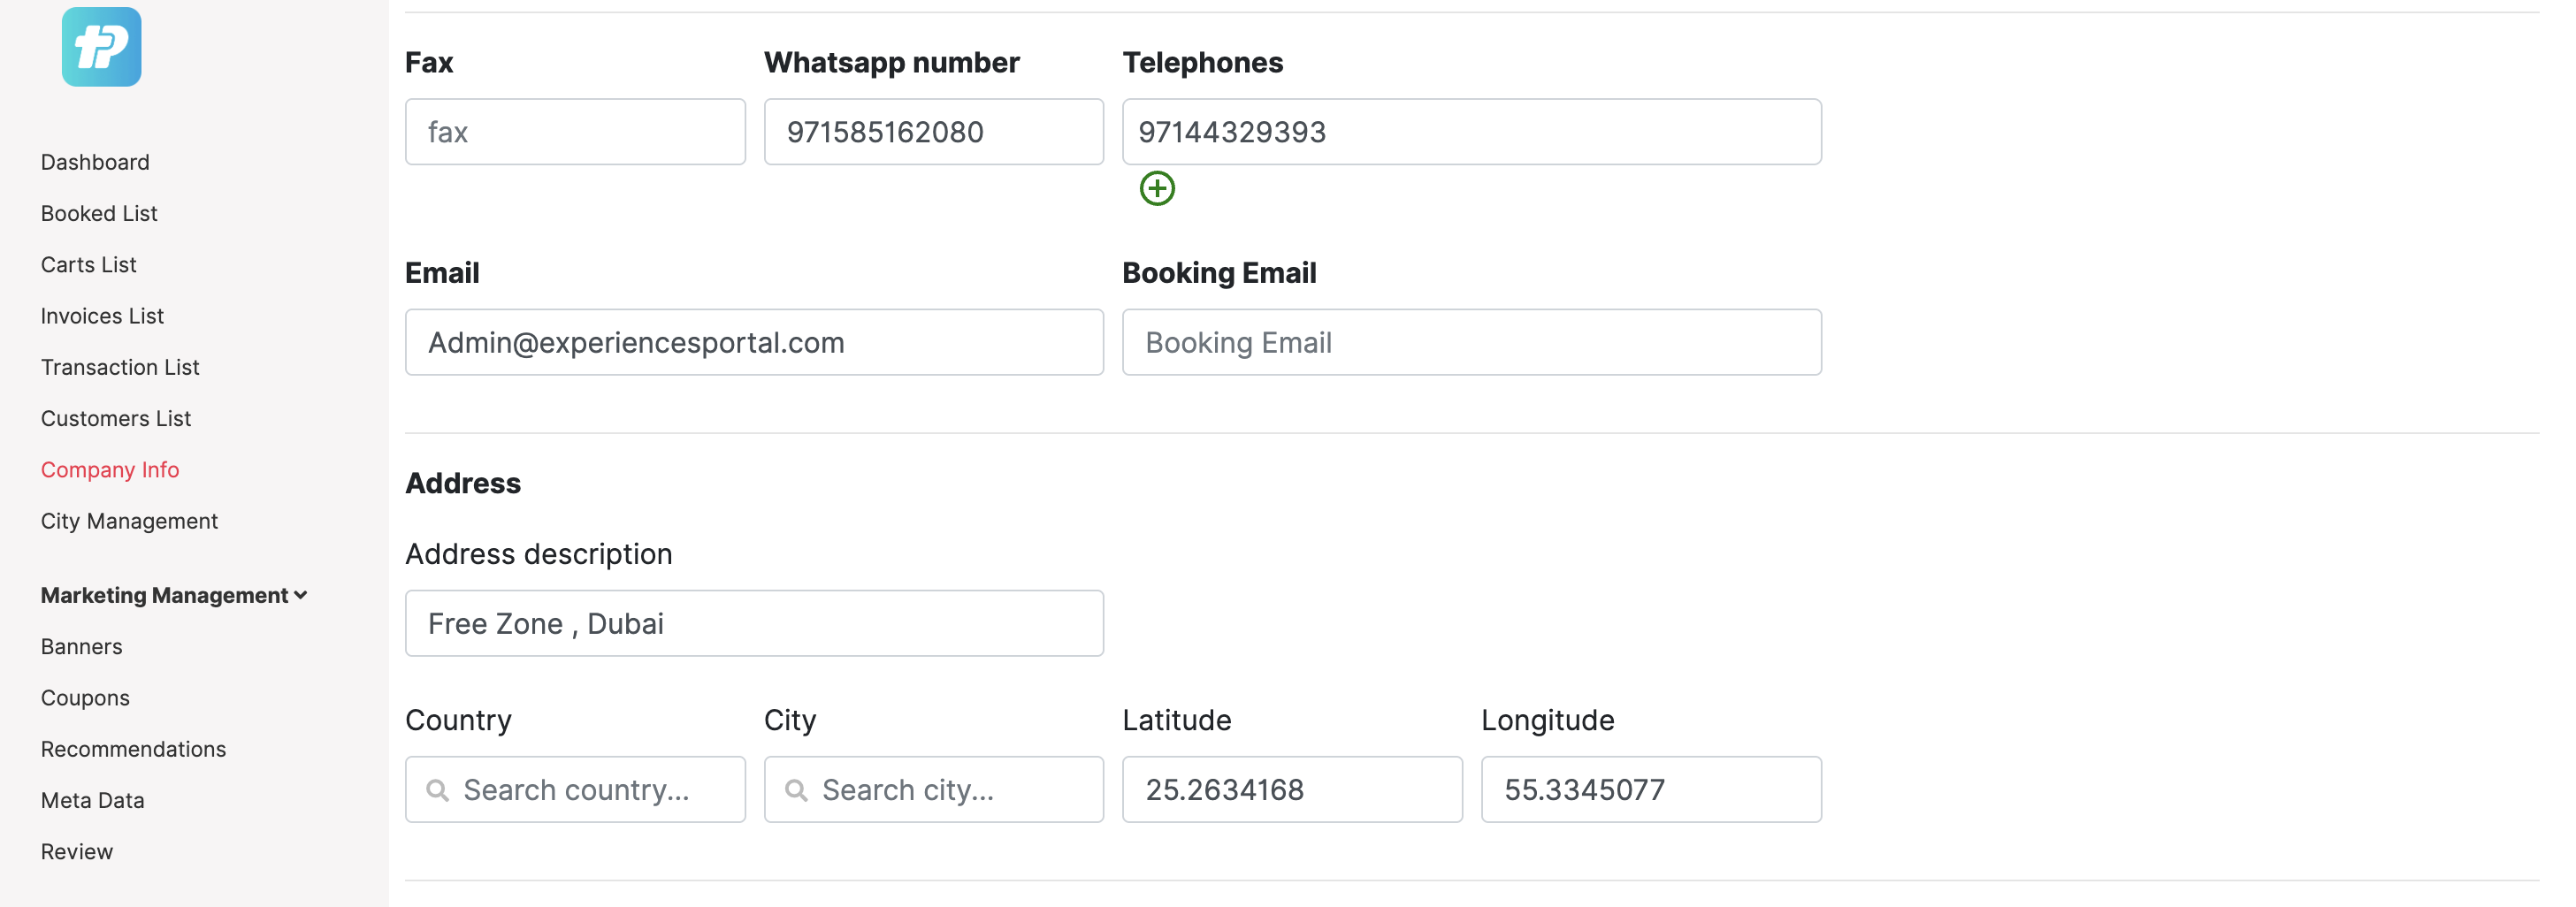Go to Customers List
This screenshot has height=907, width=2576.
(x=116, y=418)
